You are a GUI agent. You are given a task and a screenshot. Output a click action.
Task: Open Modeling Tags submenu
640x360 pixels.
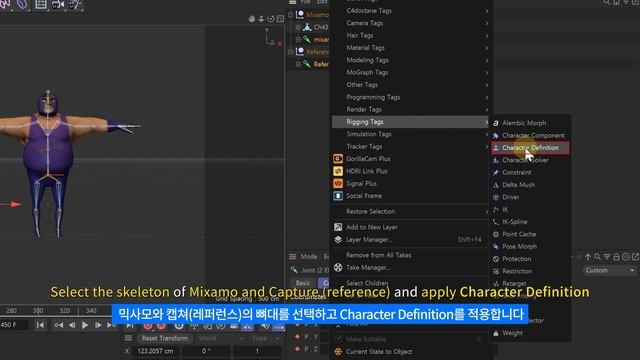pyautogui.click(x=411, y=60)
